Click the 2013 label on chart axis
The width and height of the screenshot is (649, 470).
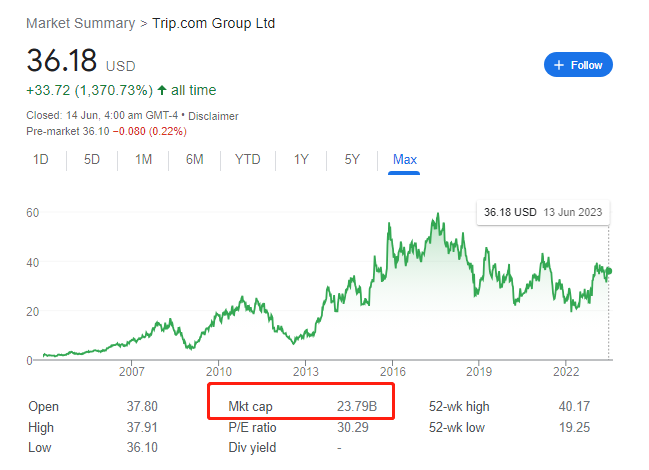pyautogui.click(x=305, y=372)
